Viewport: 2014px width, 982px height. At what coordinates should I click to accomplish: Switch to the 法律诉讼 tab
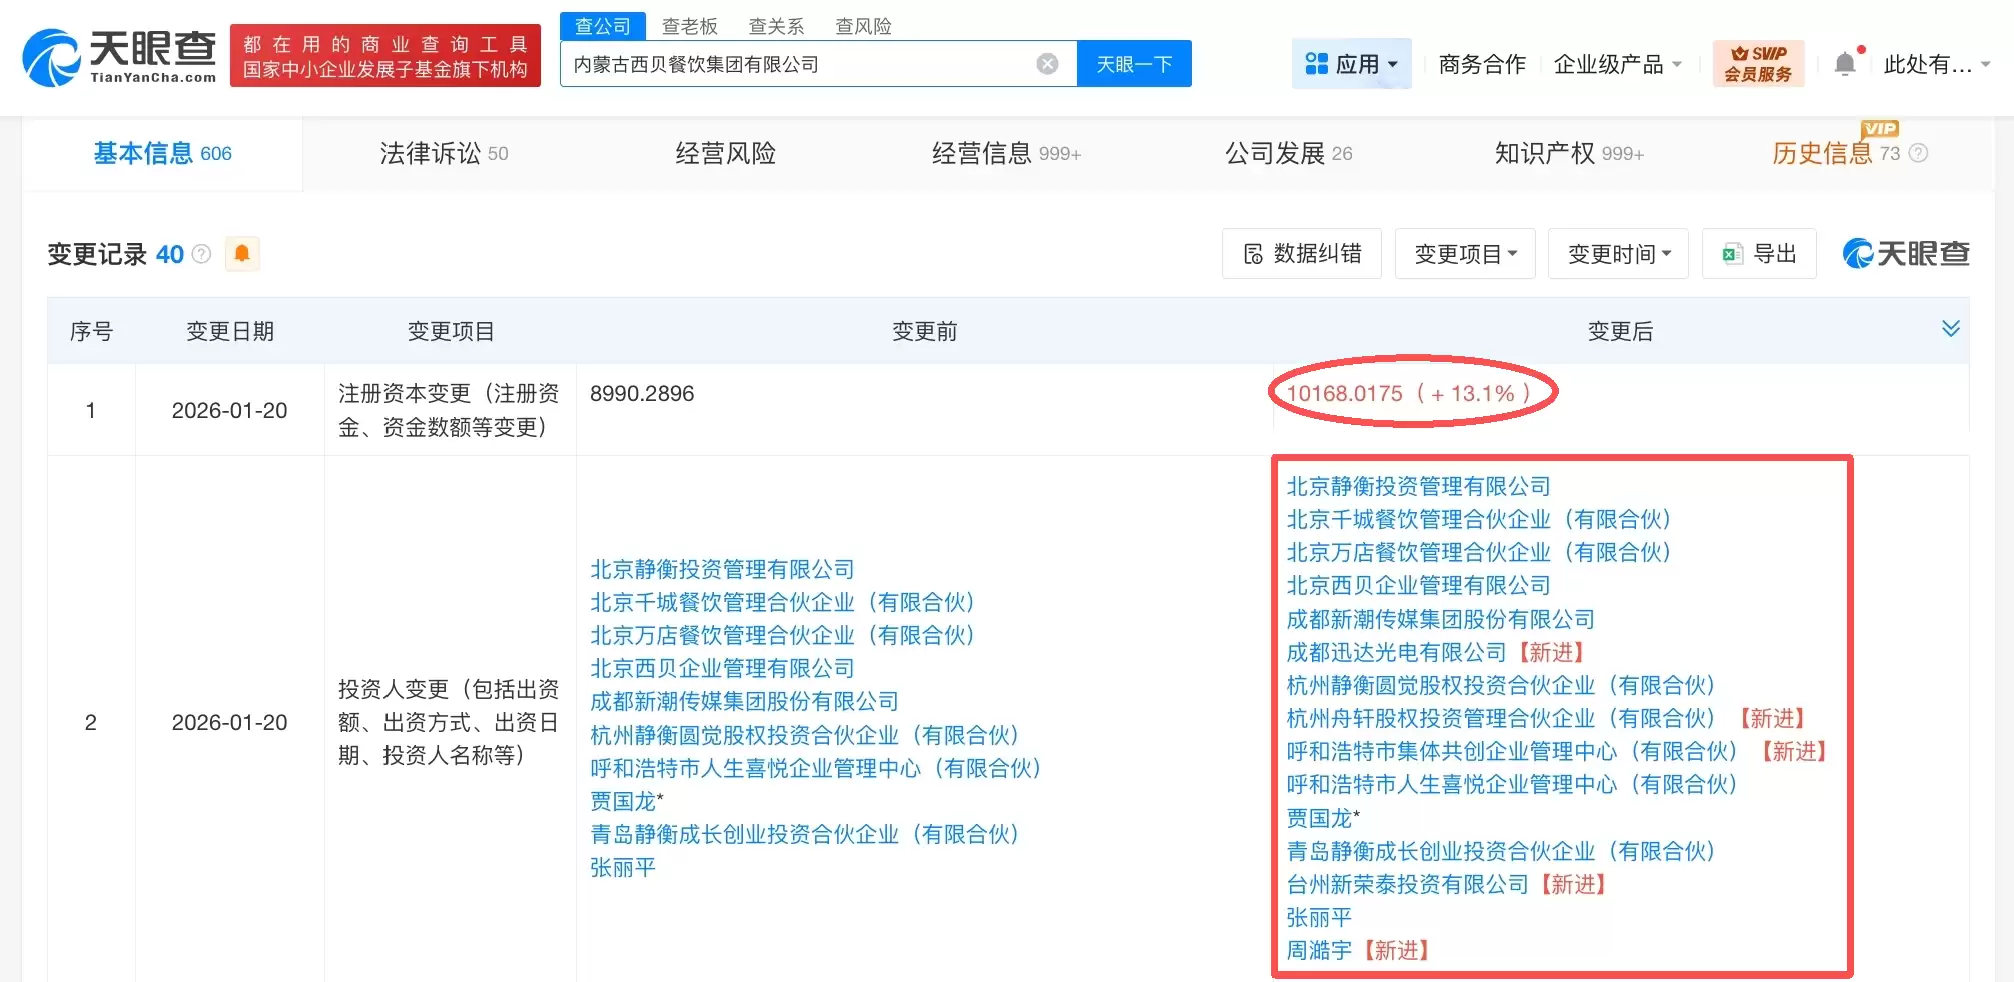click(443, 153)
